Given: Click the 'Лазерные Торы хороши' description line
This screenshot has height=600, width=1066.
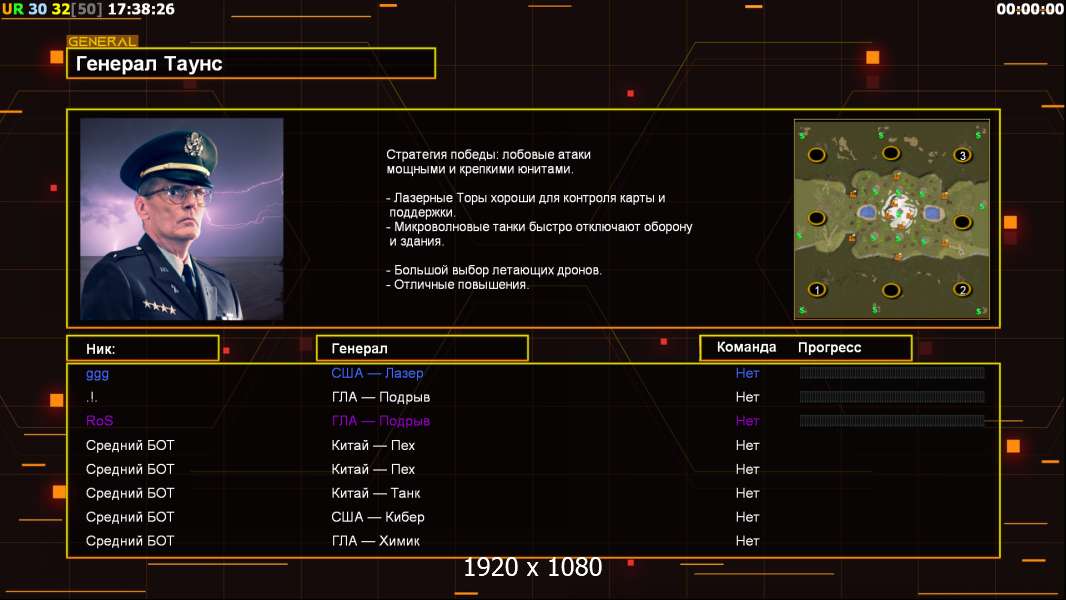Looking at the screenshot, I should 526,198.
